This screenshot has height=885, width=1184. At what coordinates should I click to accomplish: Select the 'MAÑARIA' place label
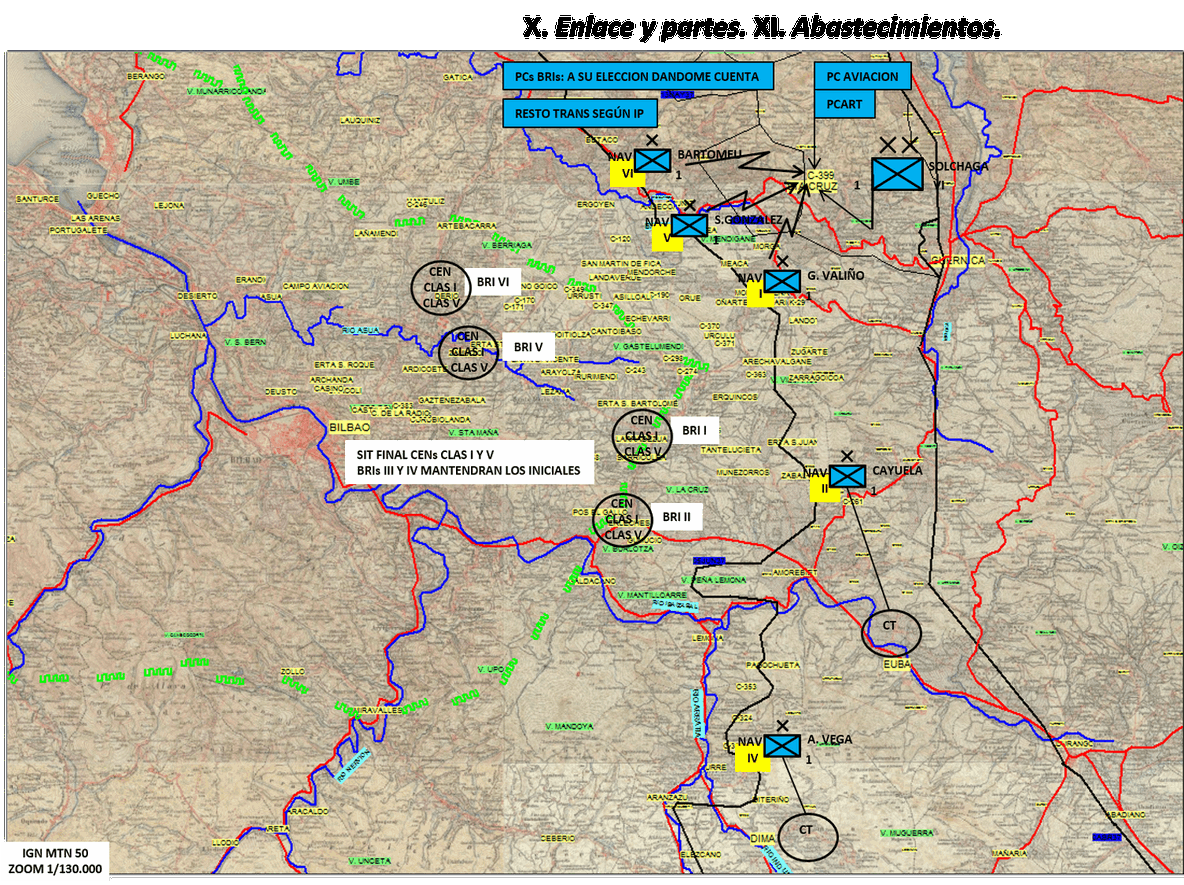click(1009, 853)
